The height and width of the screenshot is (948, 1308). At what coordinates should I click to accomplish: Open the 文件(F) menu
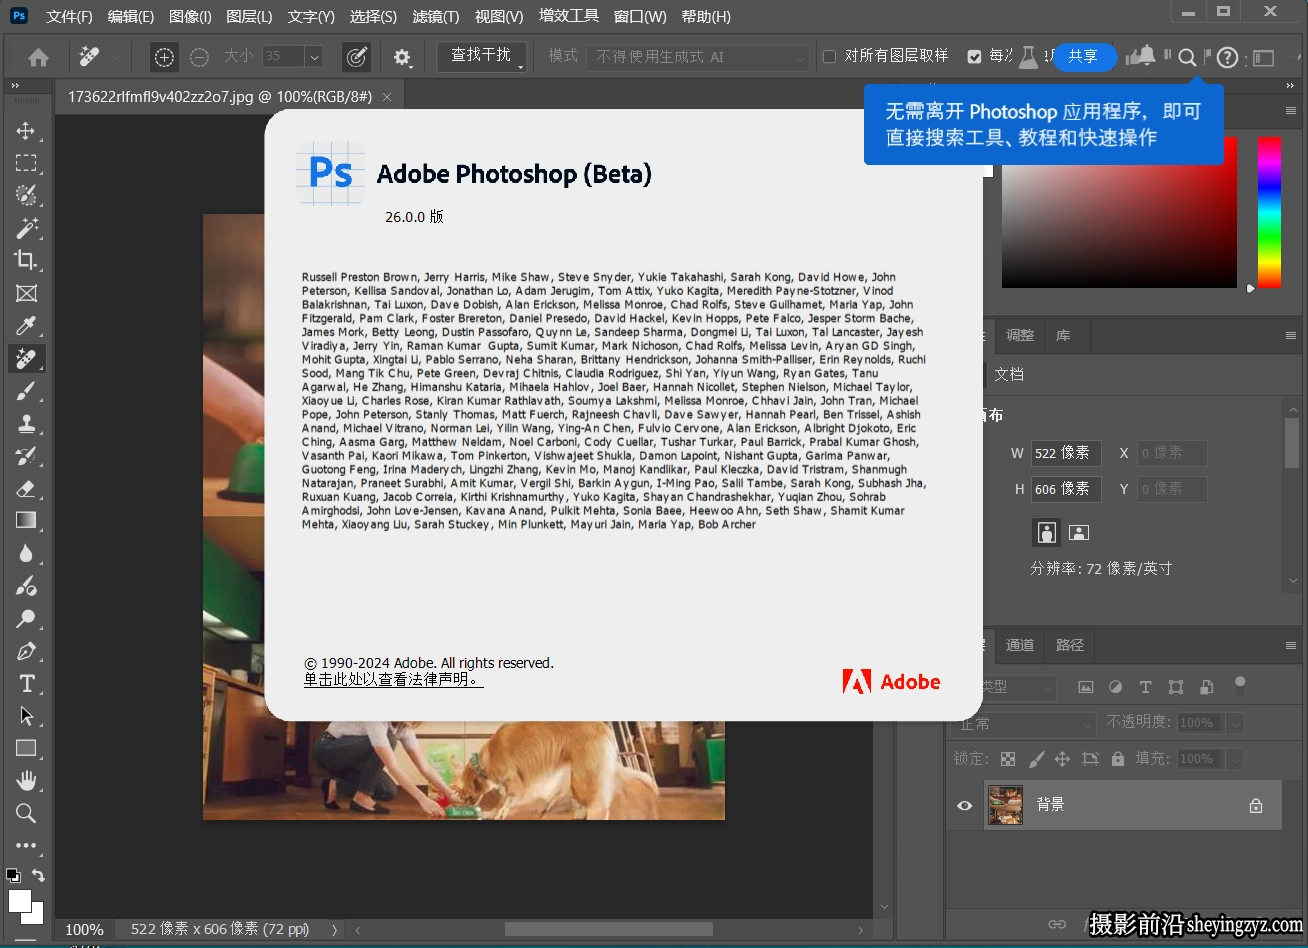click(69, 16)
